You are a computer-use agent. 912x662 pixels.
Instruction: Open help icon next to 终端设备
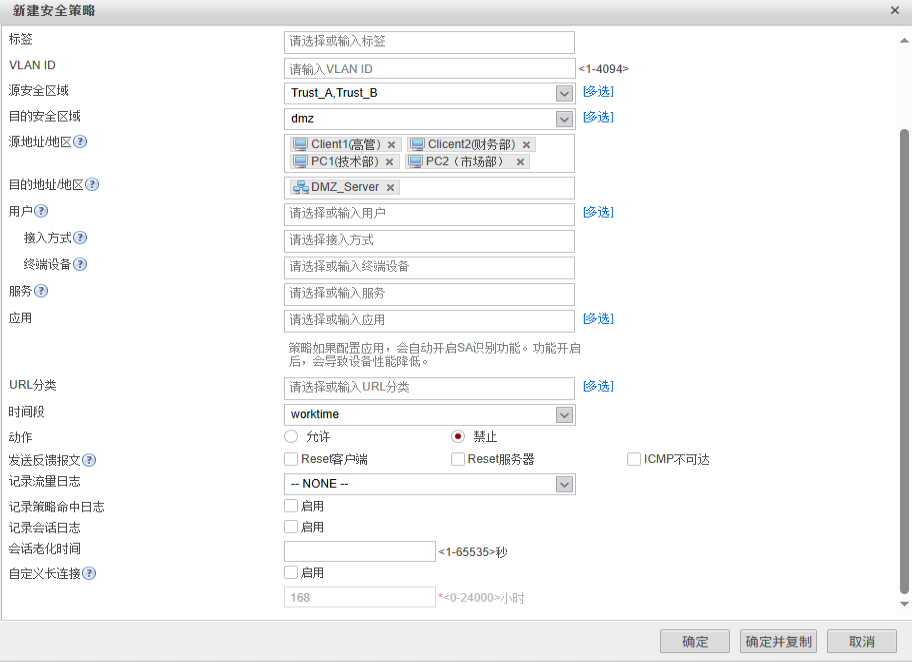[80, 264]
